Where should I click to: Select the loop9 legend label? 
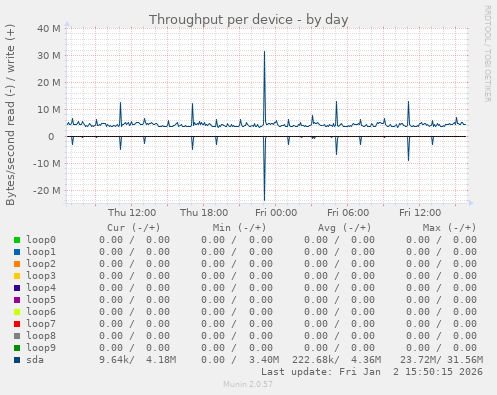pos(41,348)
